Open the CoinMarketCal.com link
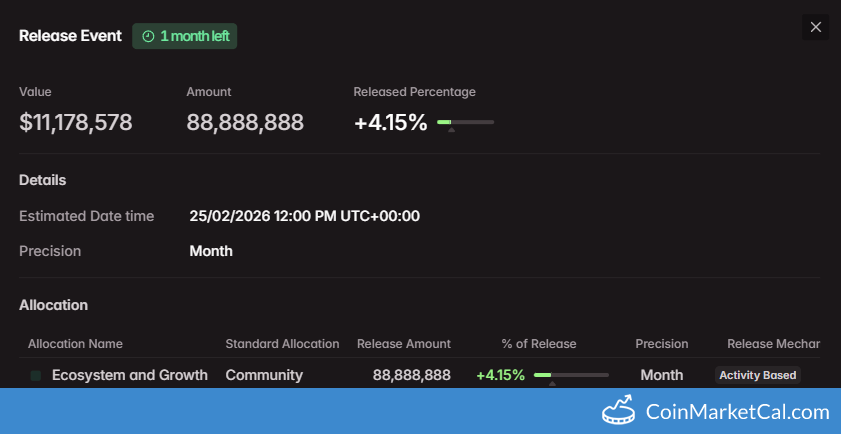Screen dimensions: 841x434 pos(738,411)
